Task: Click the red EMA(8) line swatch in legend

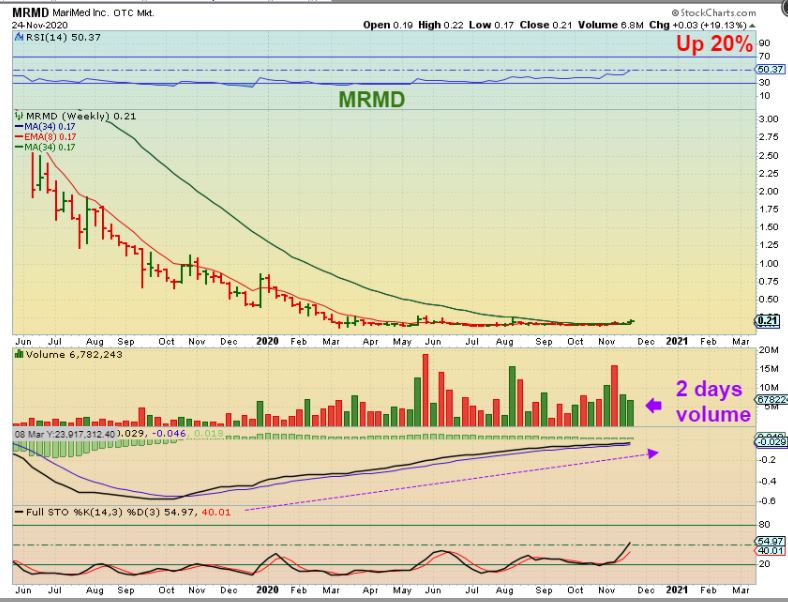Action: click(x=20, y=137)
